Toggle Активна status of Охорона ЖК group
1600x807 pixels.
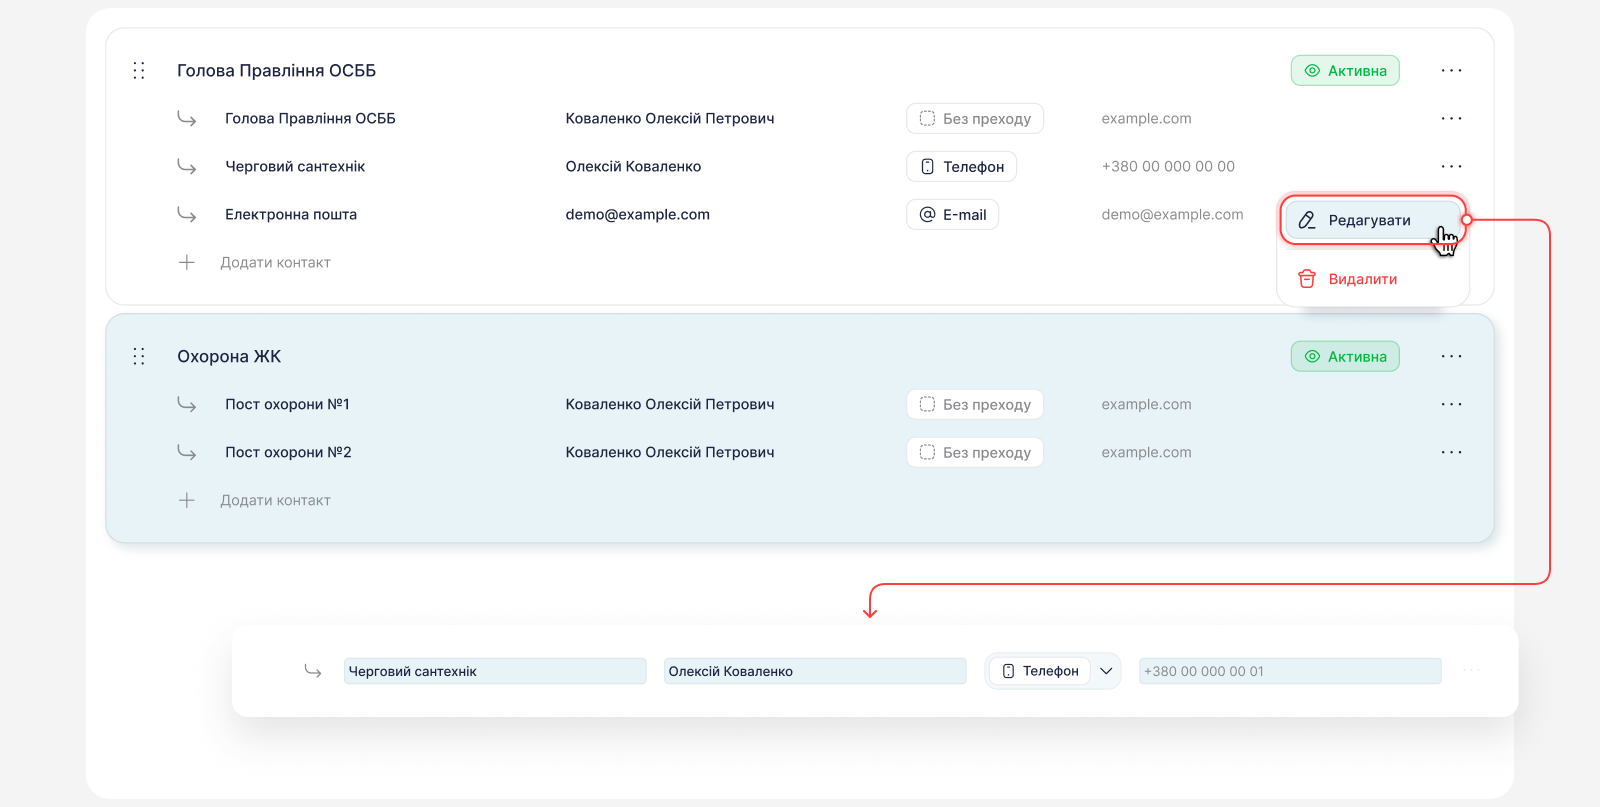pyautogui.click(x=1345, y=356)
